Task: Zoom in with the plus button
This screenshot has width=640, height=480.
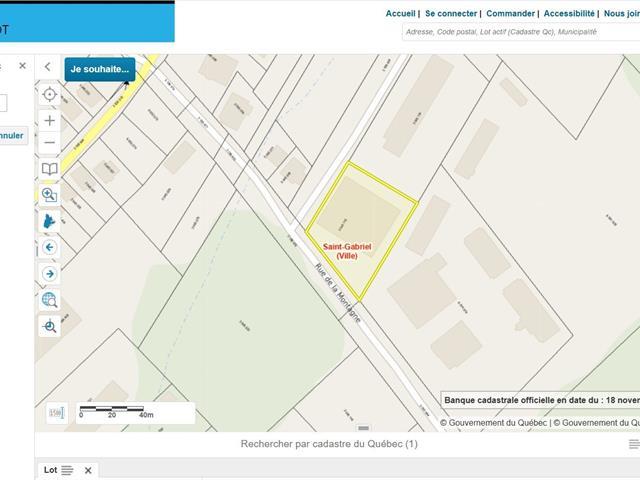Action: (49, 120)
